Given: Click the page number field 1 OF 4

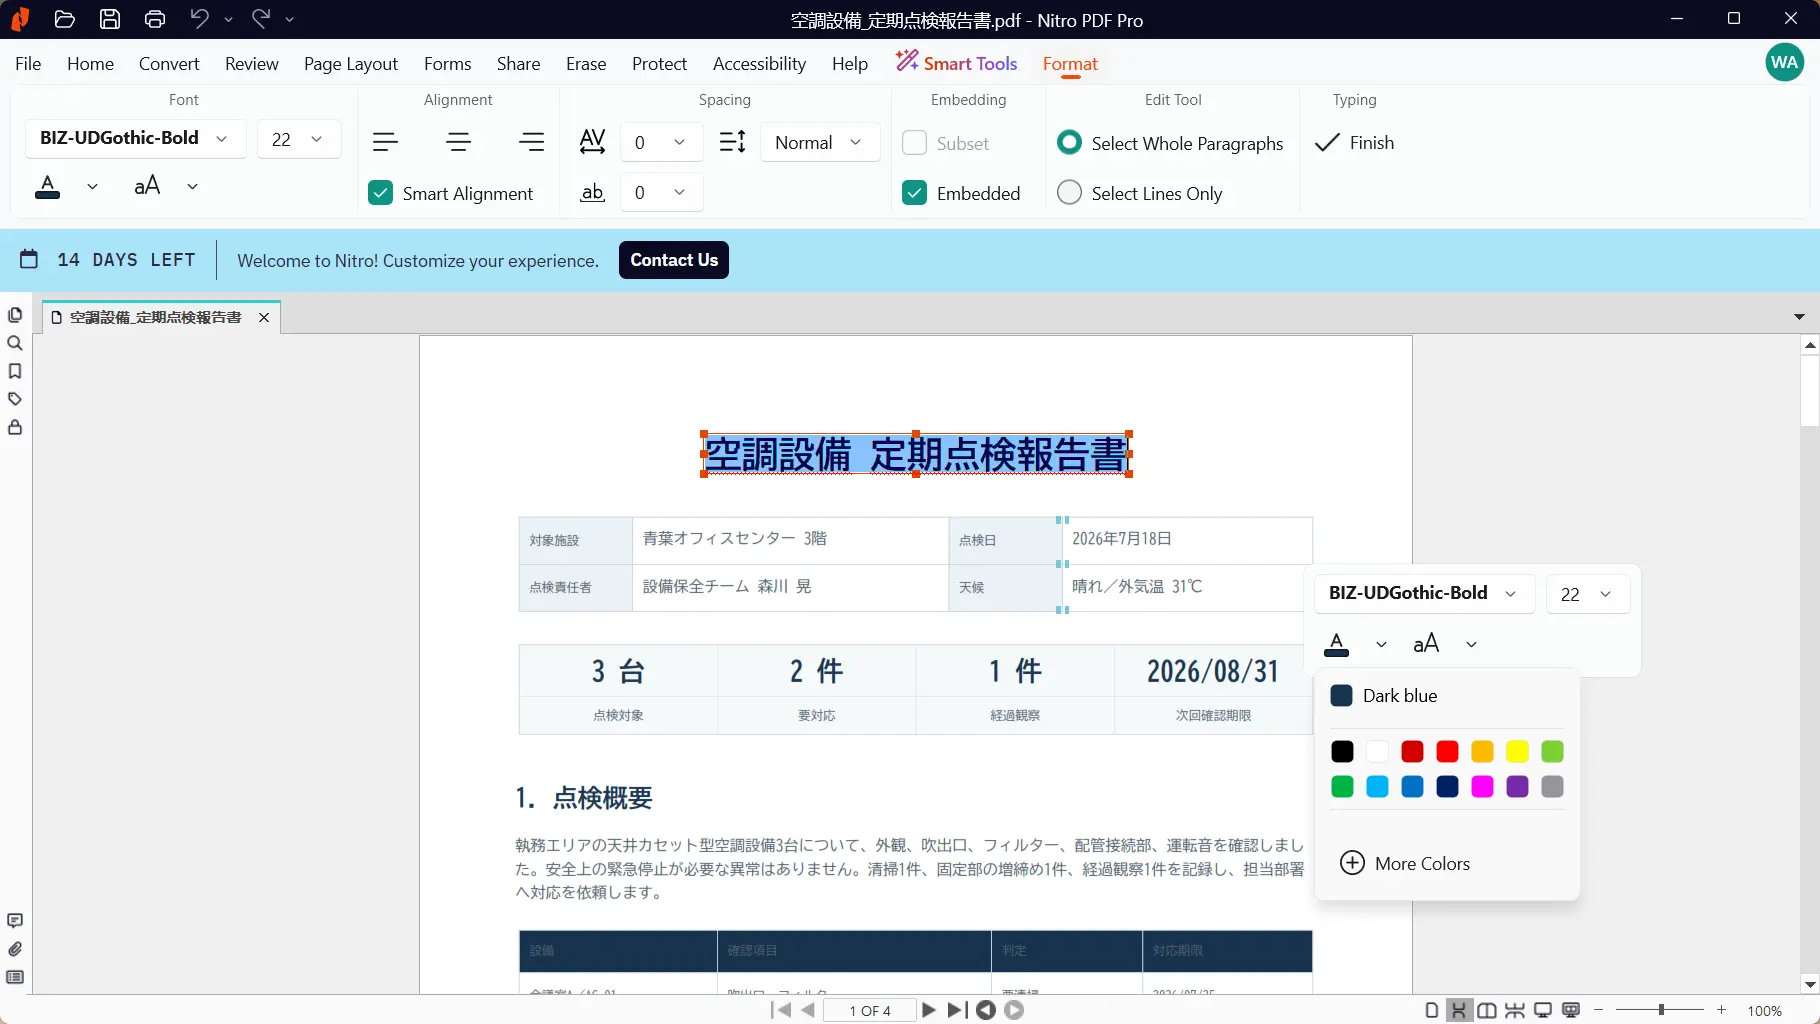Looking at the screenshot, I should pos(870,1010).
